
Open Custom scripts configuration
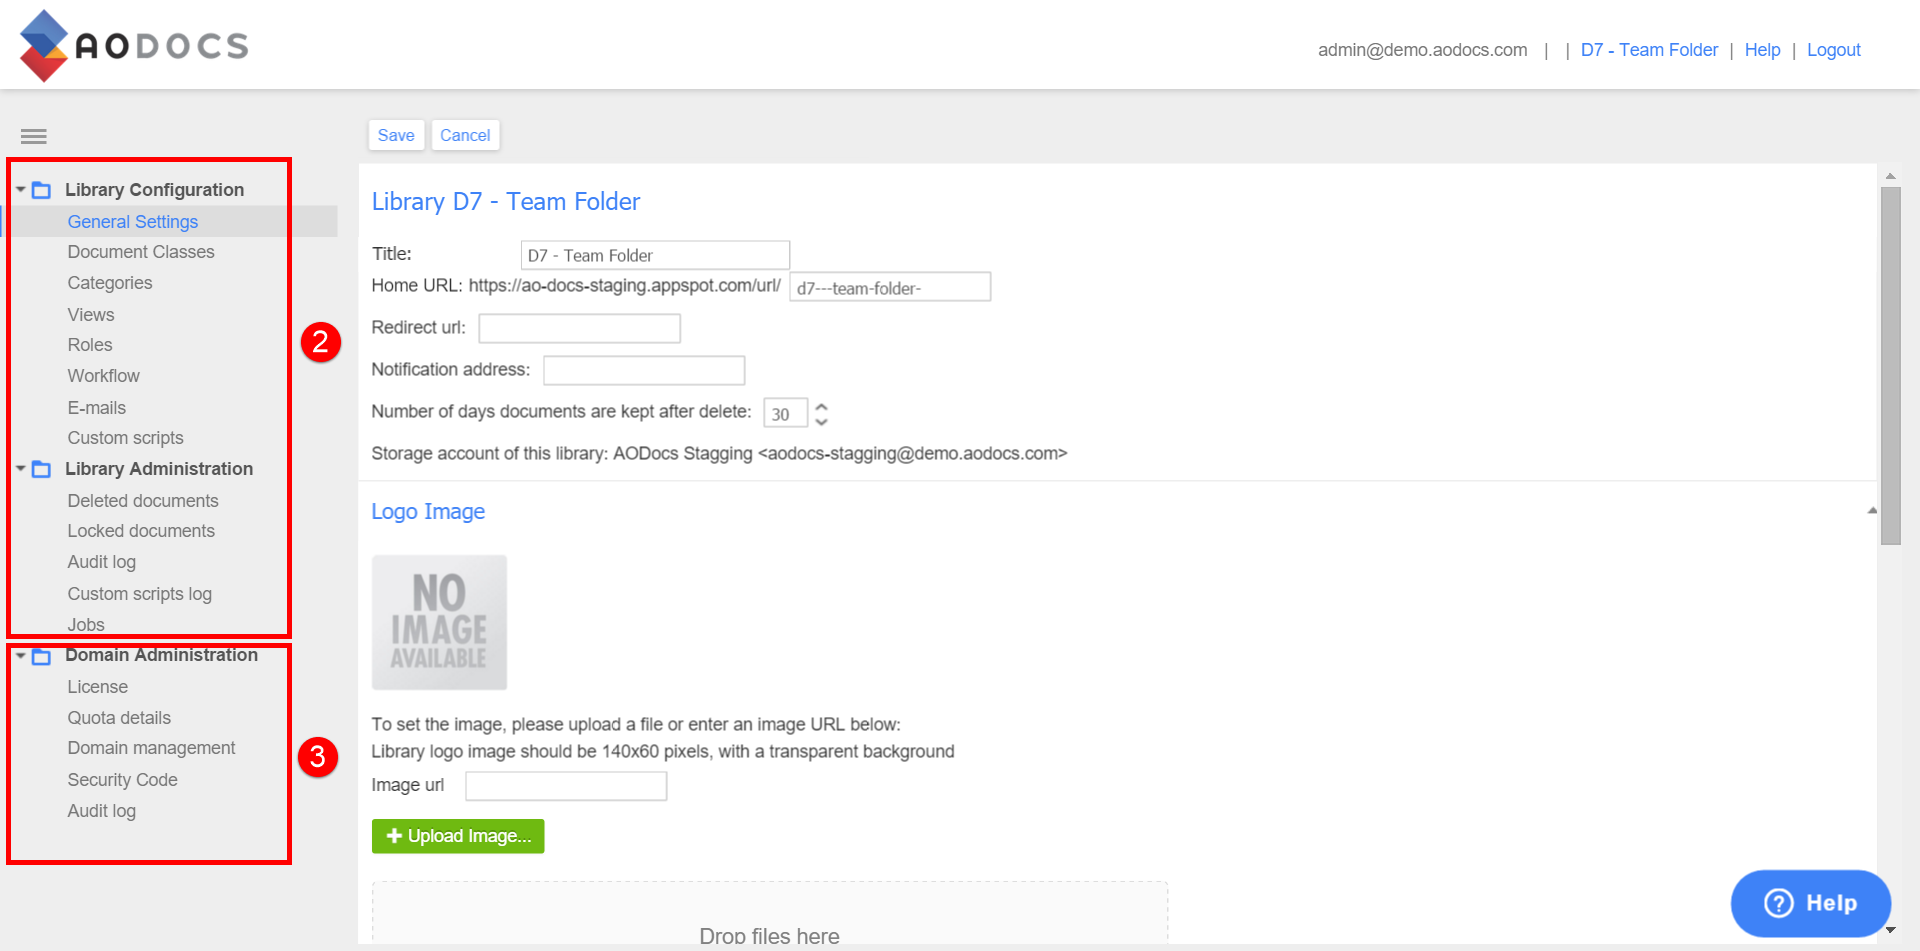point(126,438)
